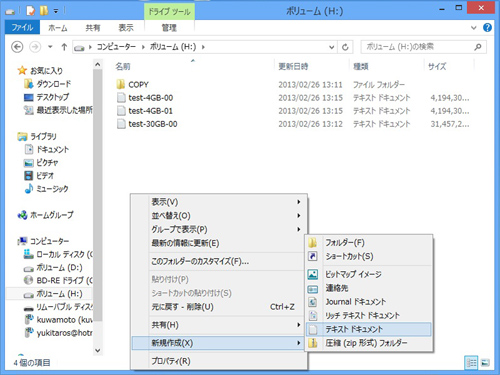The height and width of the screenshot is (375, 500).
Task: Sort by the 種類 column header
Action: click(x=361, y=66)
